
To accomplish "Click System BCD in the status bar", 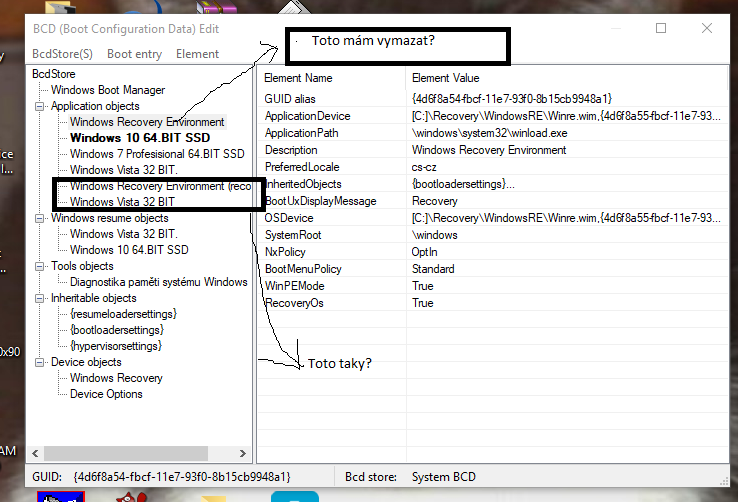I will click(444, 477).
